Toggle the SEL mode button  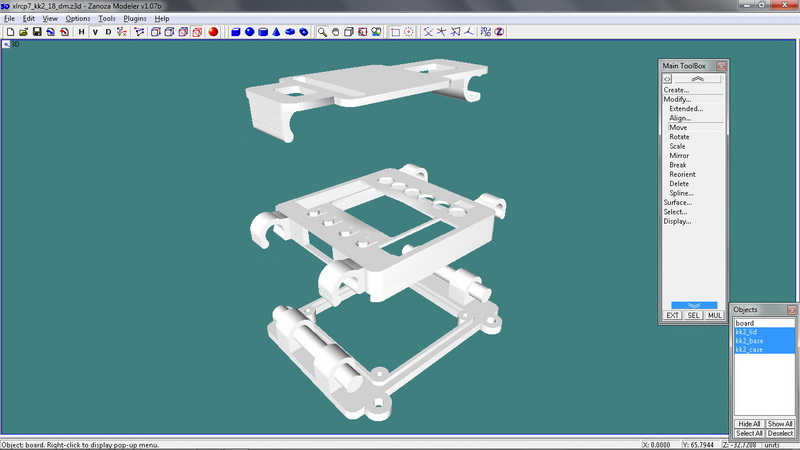coord(693,315)
